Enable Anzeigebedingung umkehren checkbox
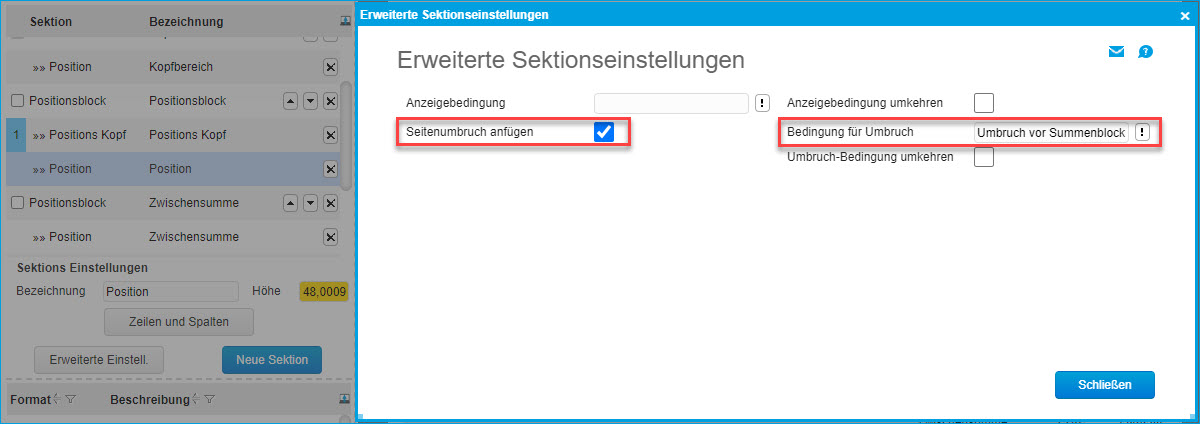The image size is (1200, 424). [x=984, y=102]
